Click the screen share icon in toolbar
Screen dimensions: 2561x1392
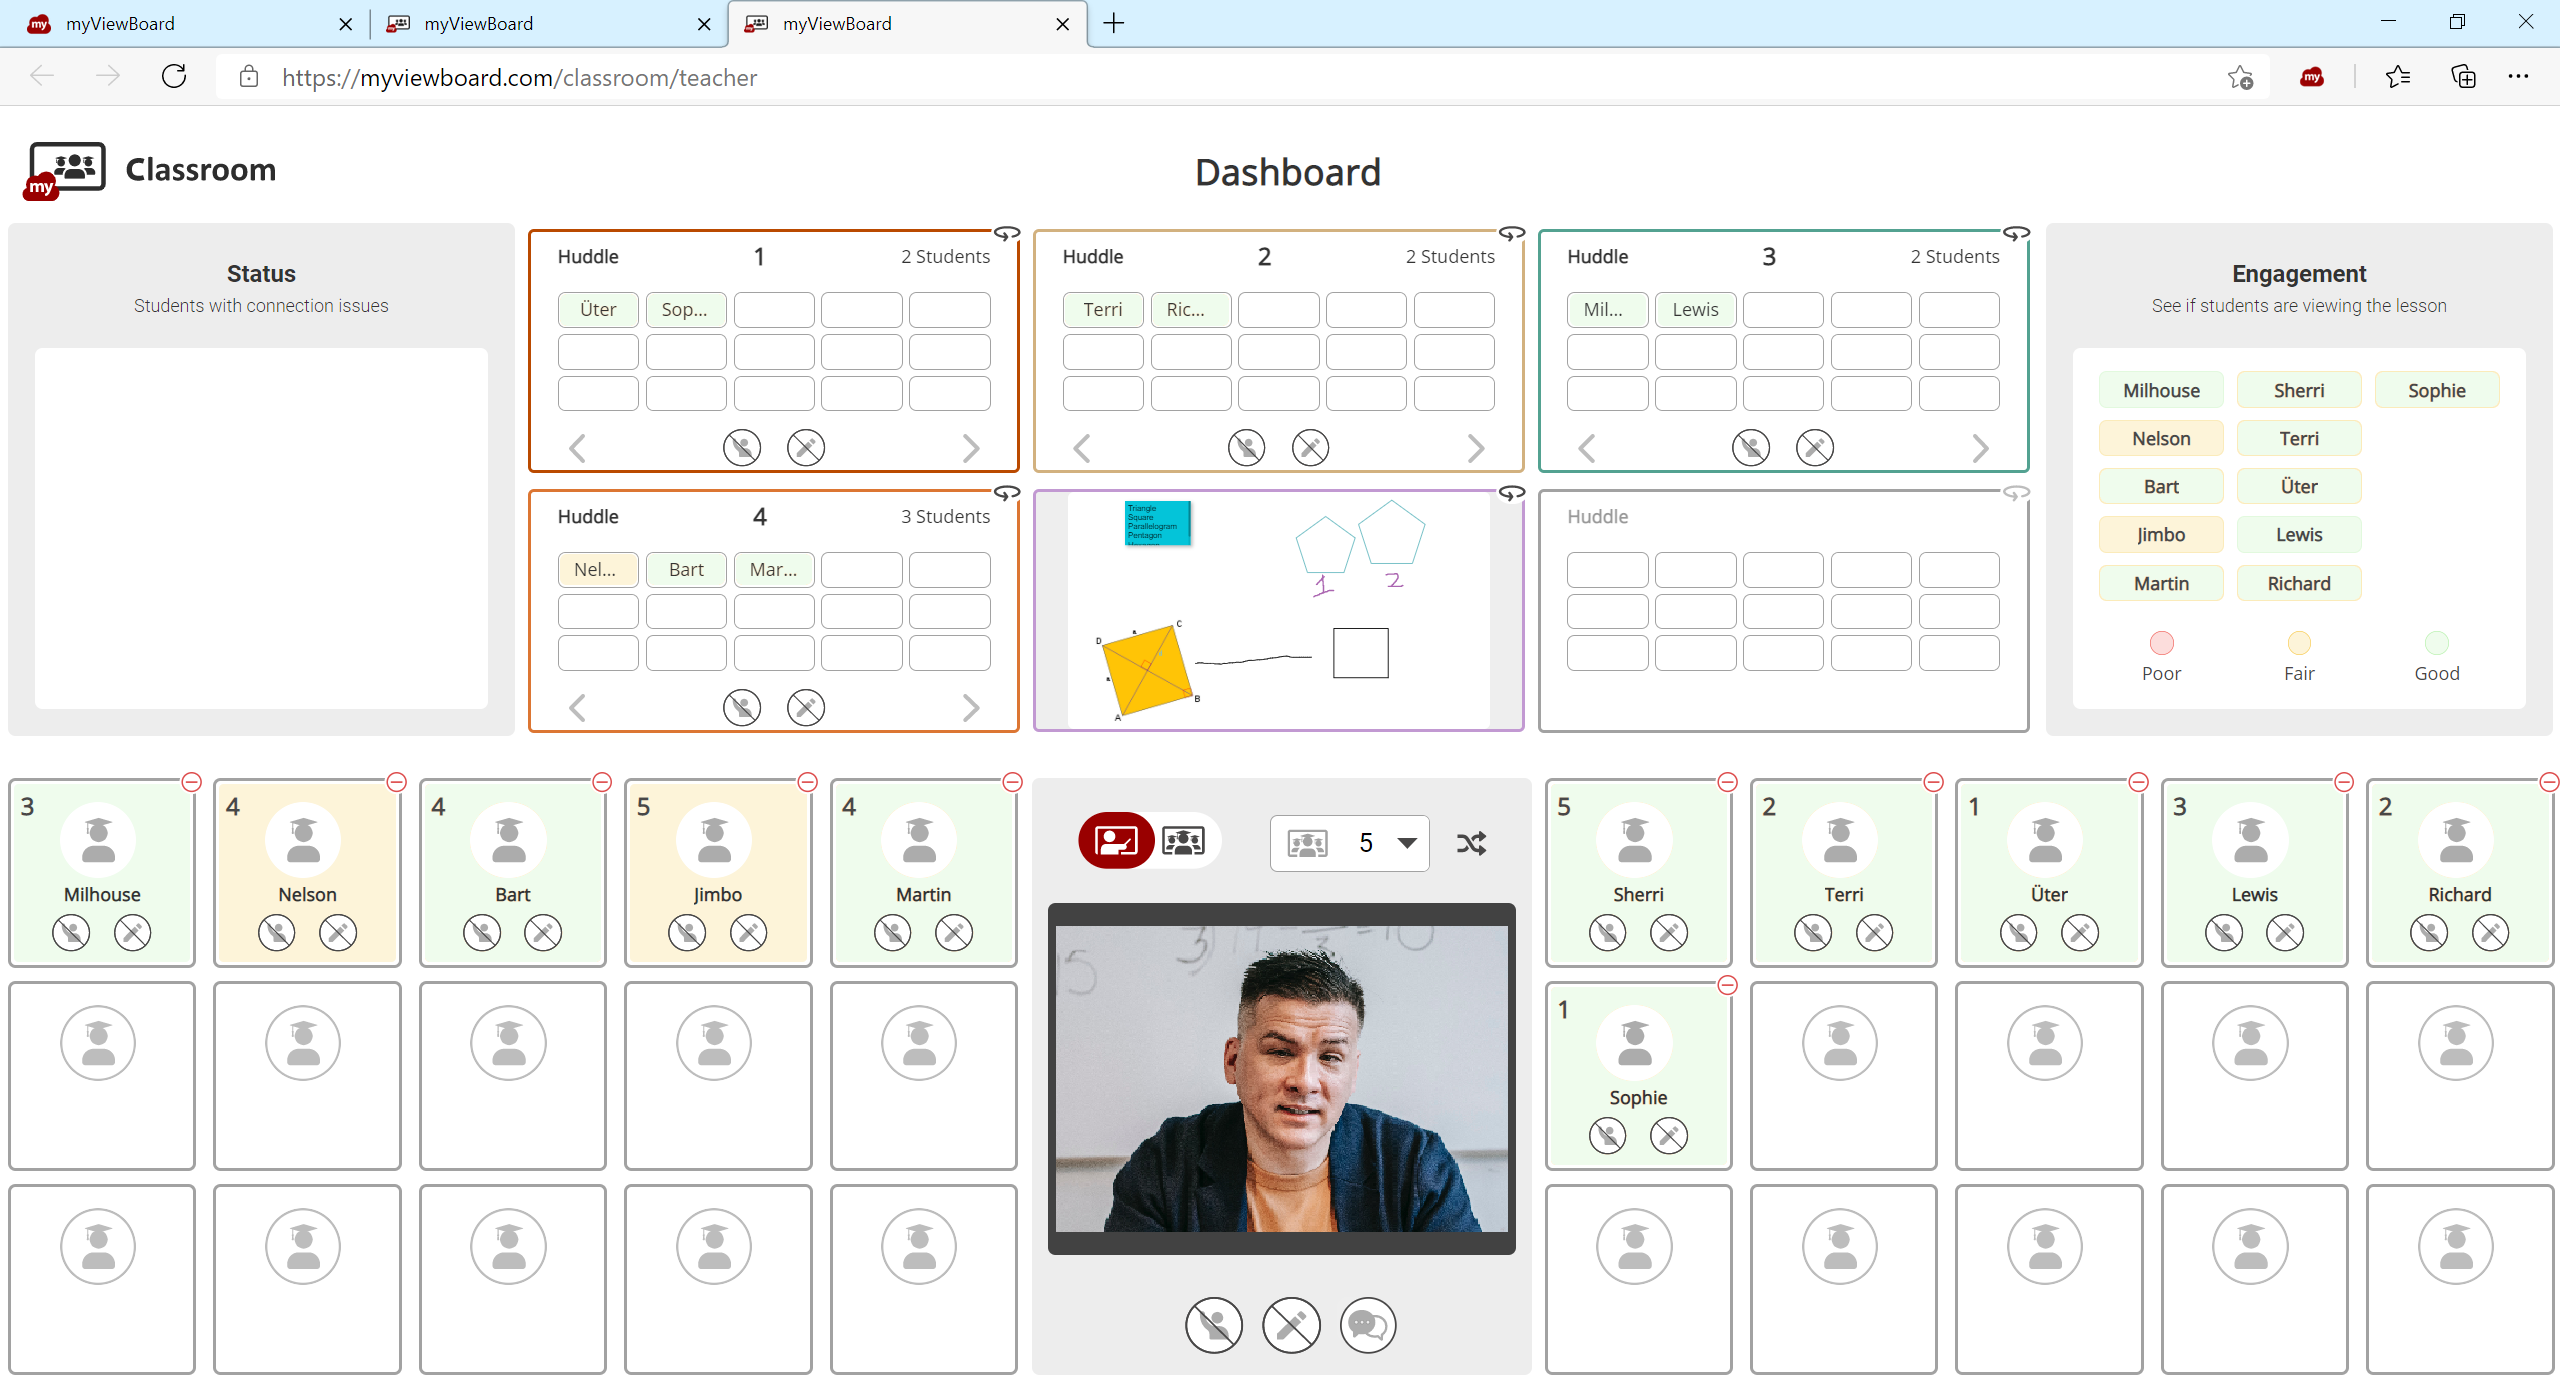pyautogui.click(x=1114, y=842)
